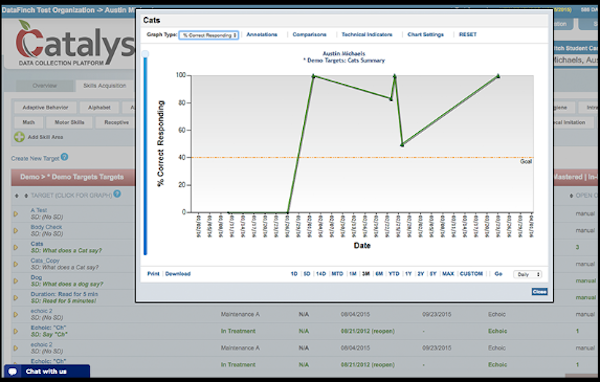600x382 pixels.
Task: Select the 3M date range
Action: (366, 274)
